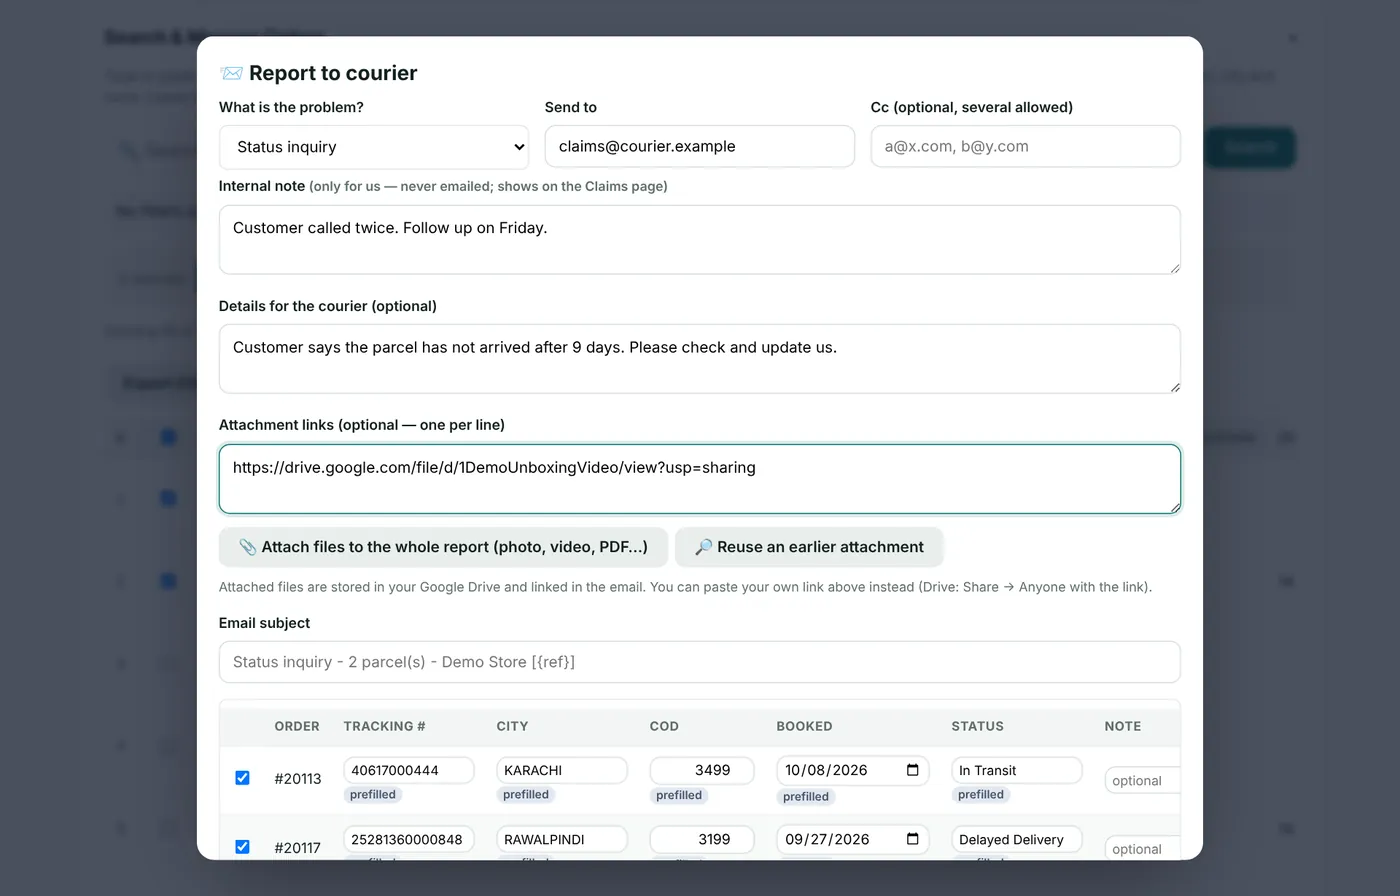Edit tracking number 40617000444
The height and width of the screenshot is (896, 1400).
[x=409, y=770]
